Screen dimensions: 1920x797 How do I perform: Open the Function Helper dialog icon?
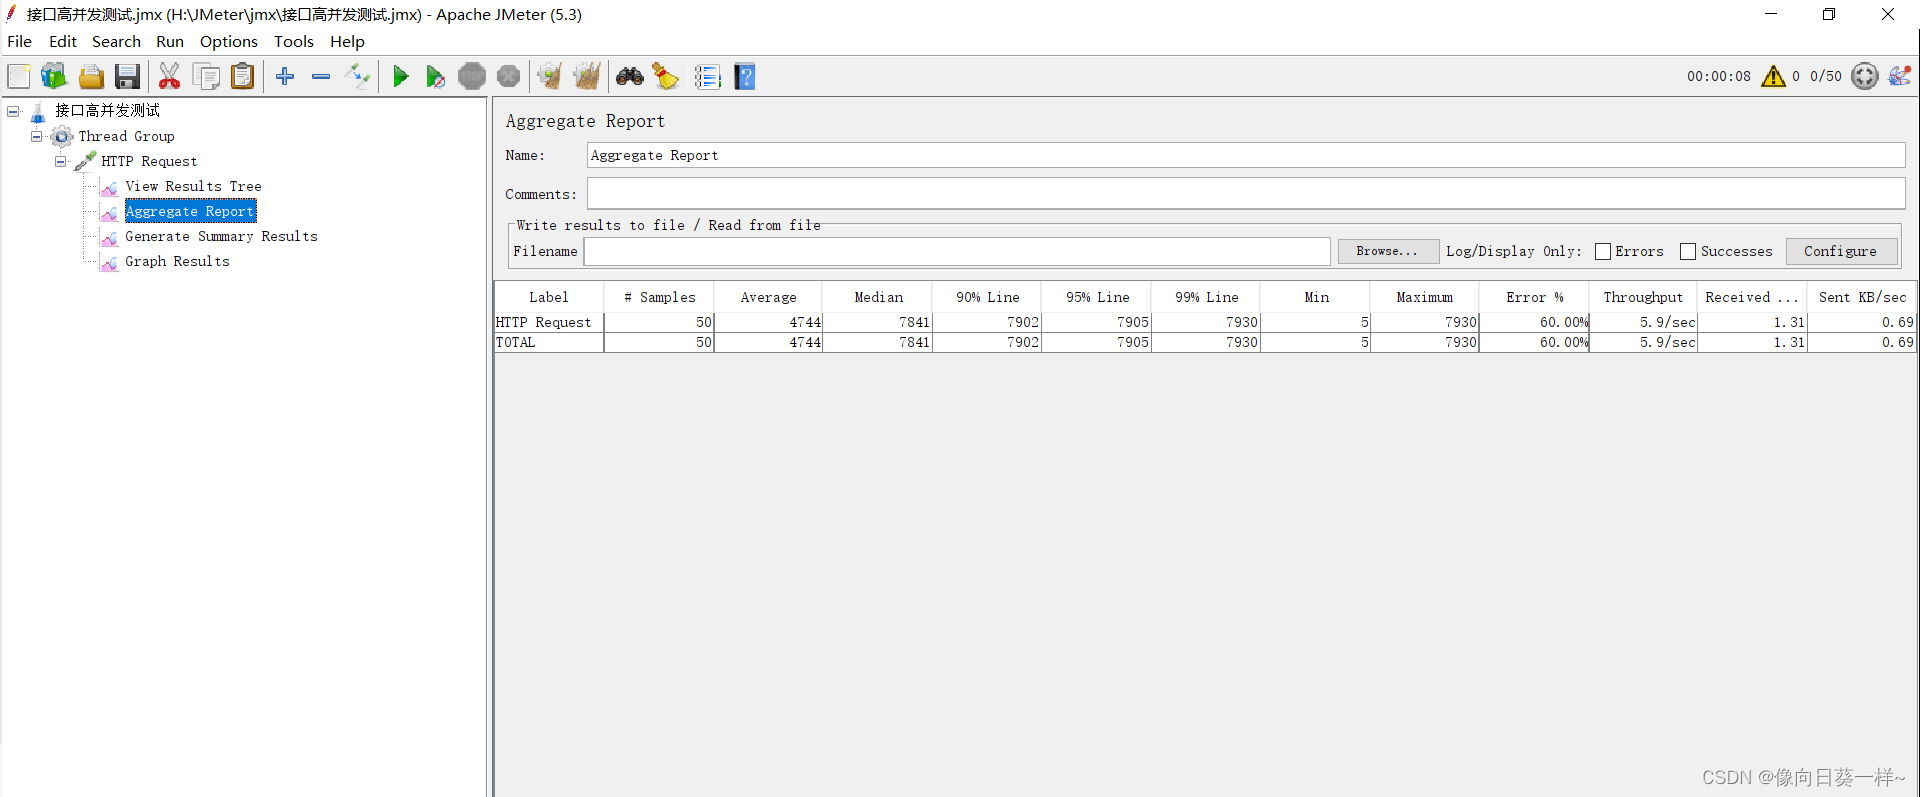[708, 76]
